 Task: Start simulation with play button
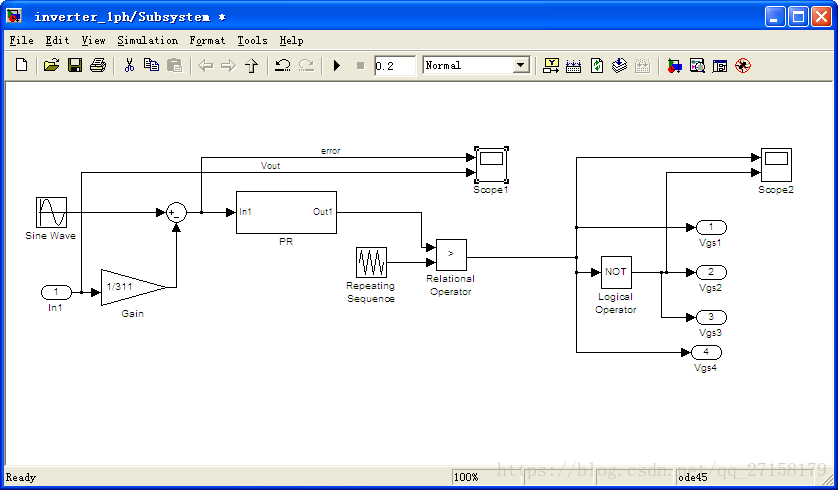point(337,66)
